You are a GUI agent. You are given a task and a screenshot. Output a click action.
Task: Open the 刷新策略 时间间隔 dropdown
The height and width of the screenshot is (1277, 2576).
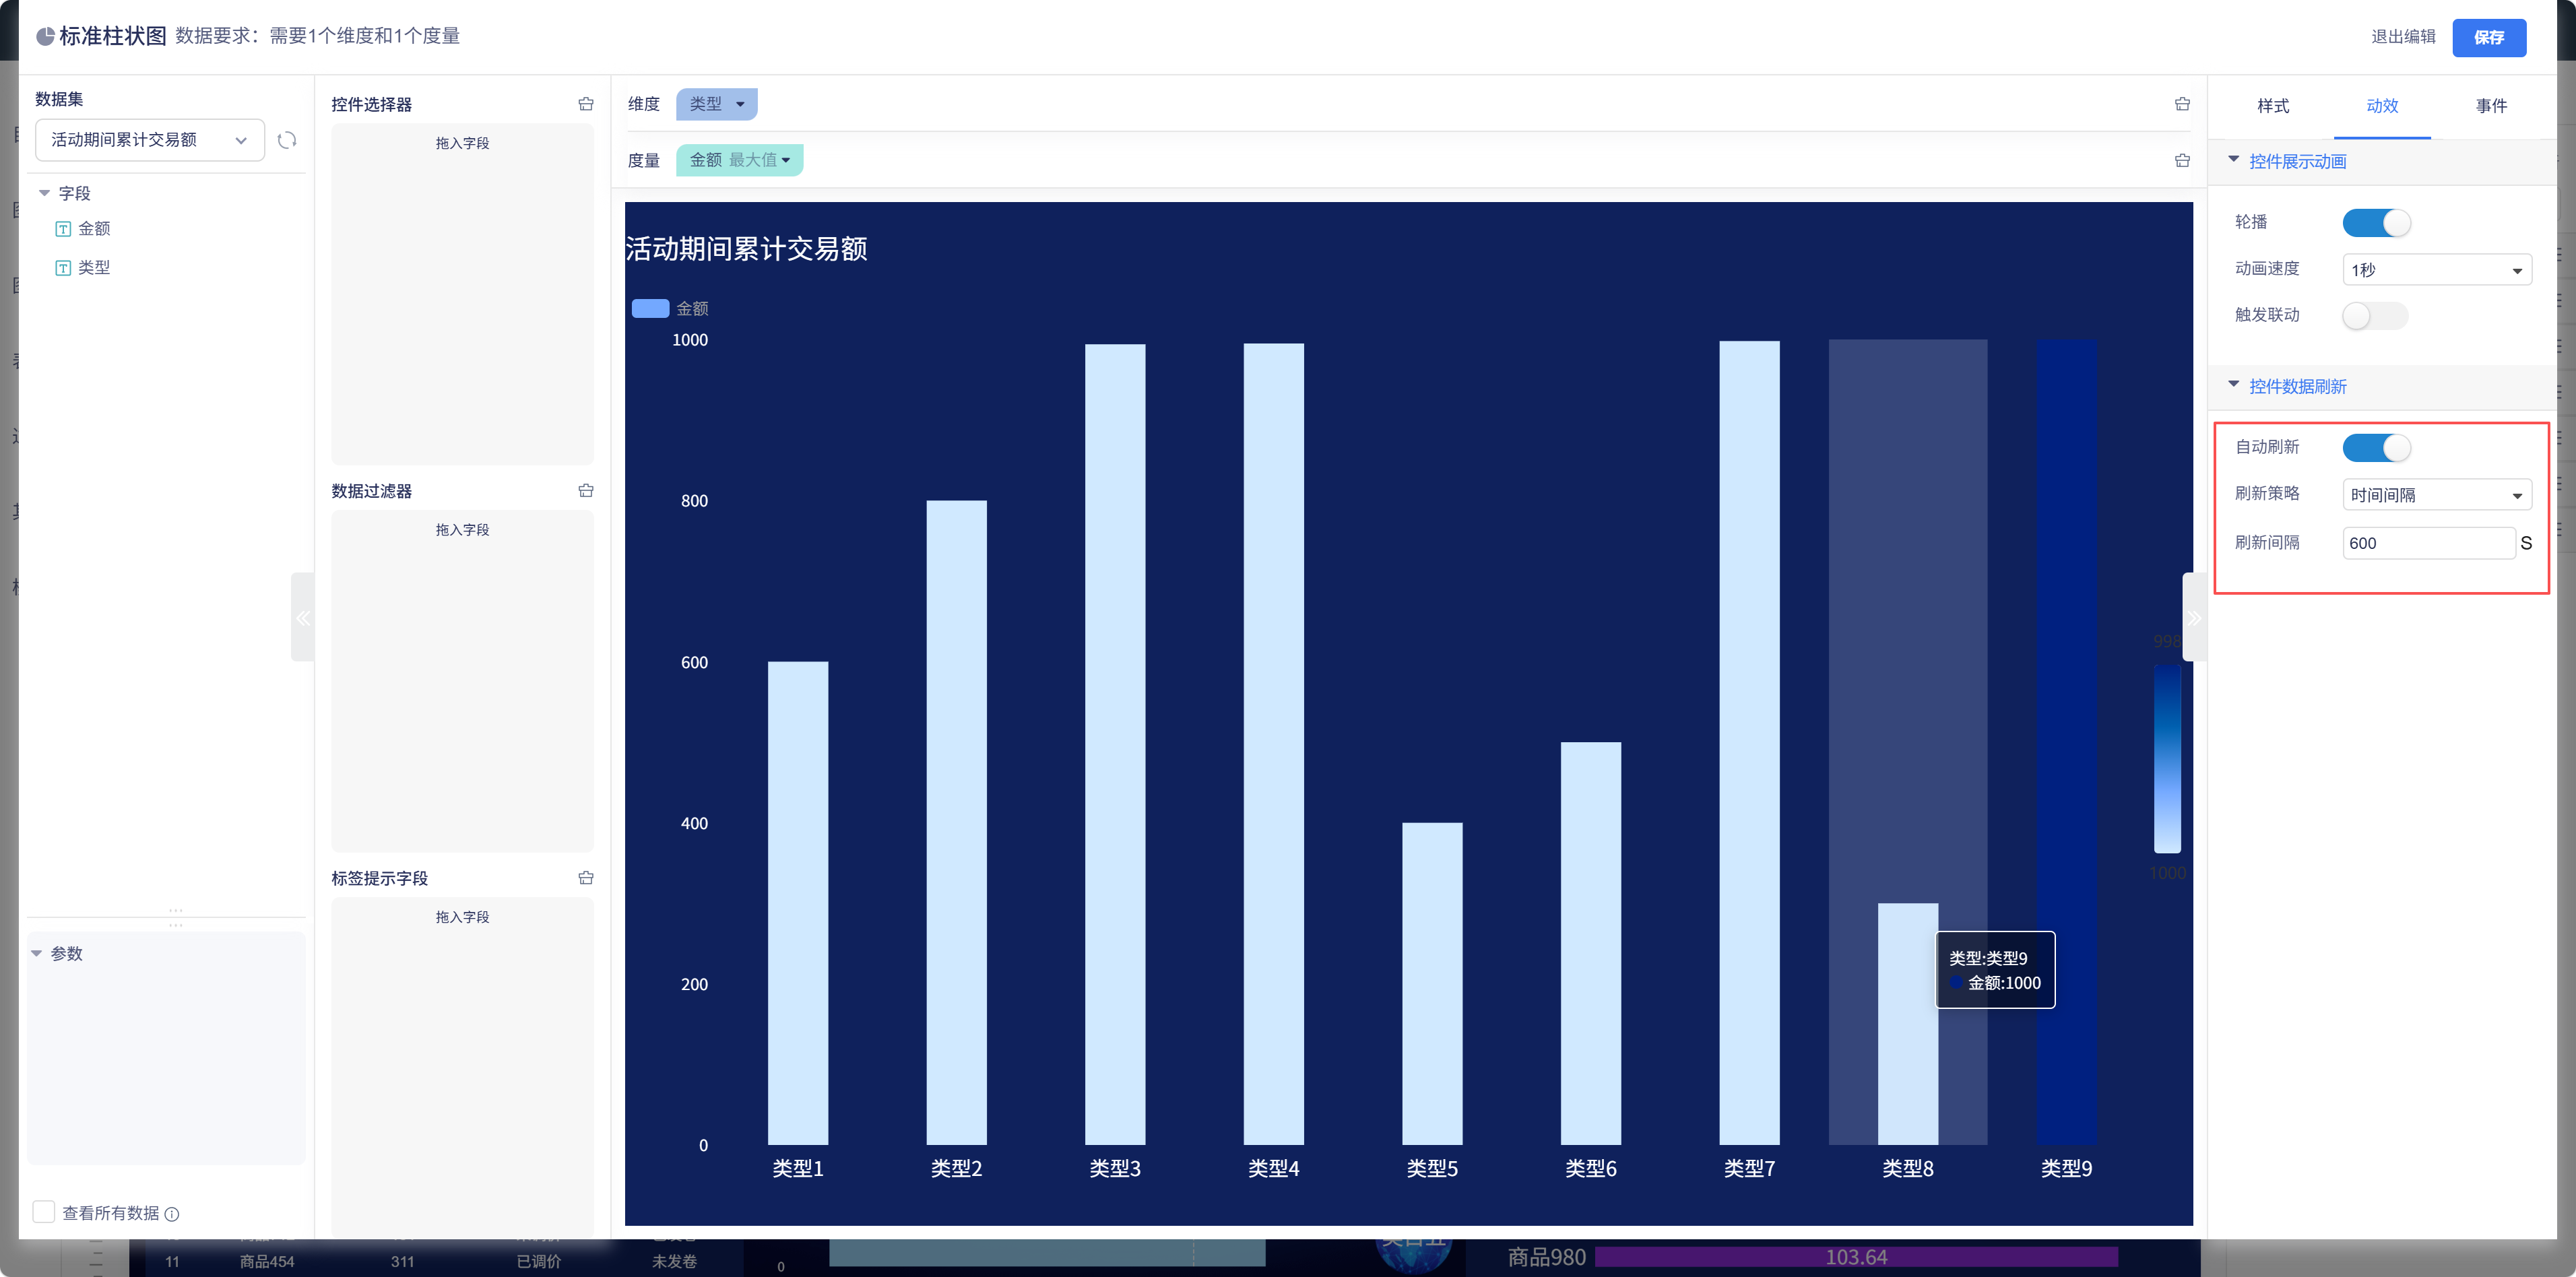pos(2437,494)
